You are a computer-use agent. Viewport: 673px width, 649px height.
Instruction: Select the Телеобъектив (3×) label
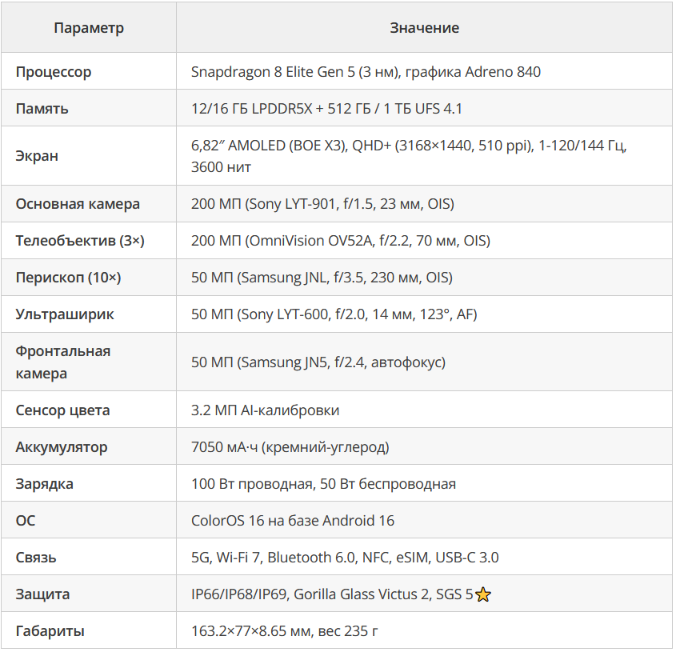click(80, 241)
